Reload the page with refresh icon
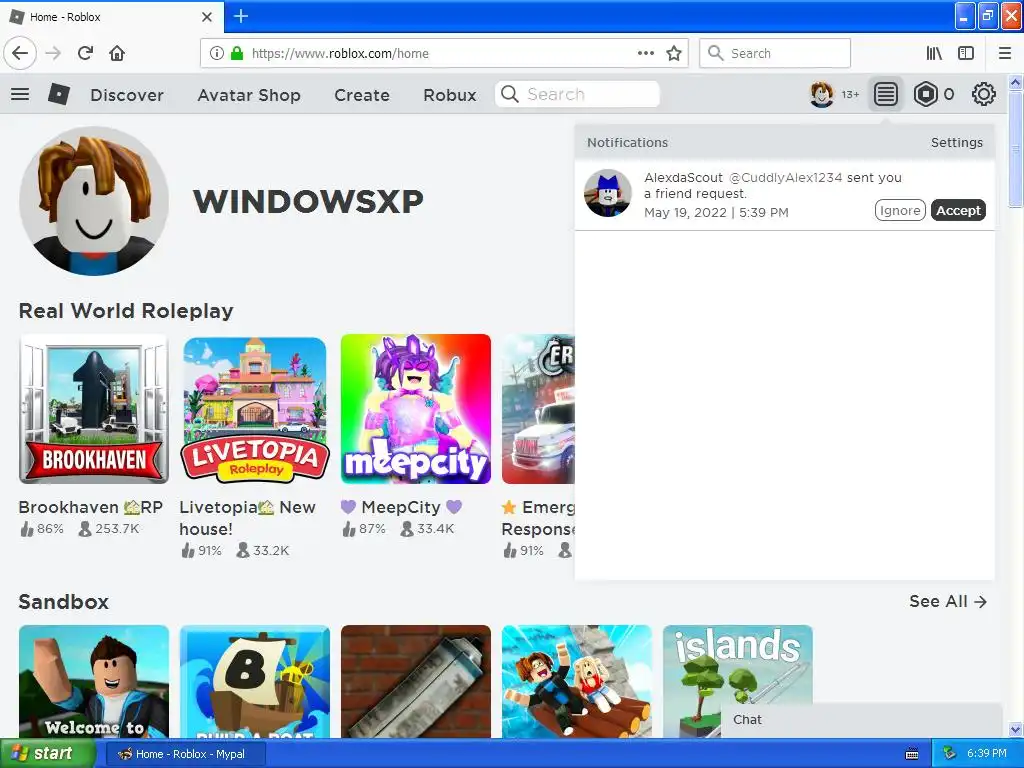The height and width of the screenshot is (768, 1024). tap(85, 53)
